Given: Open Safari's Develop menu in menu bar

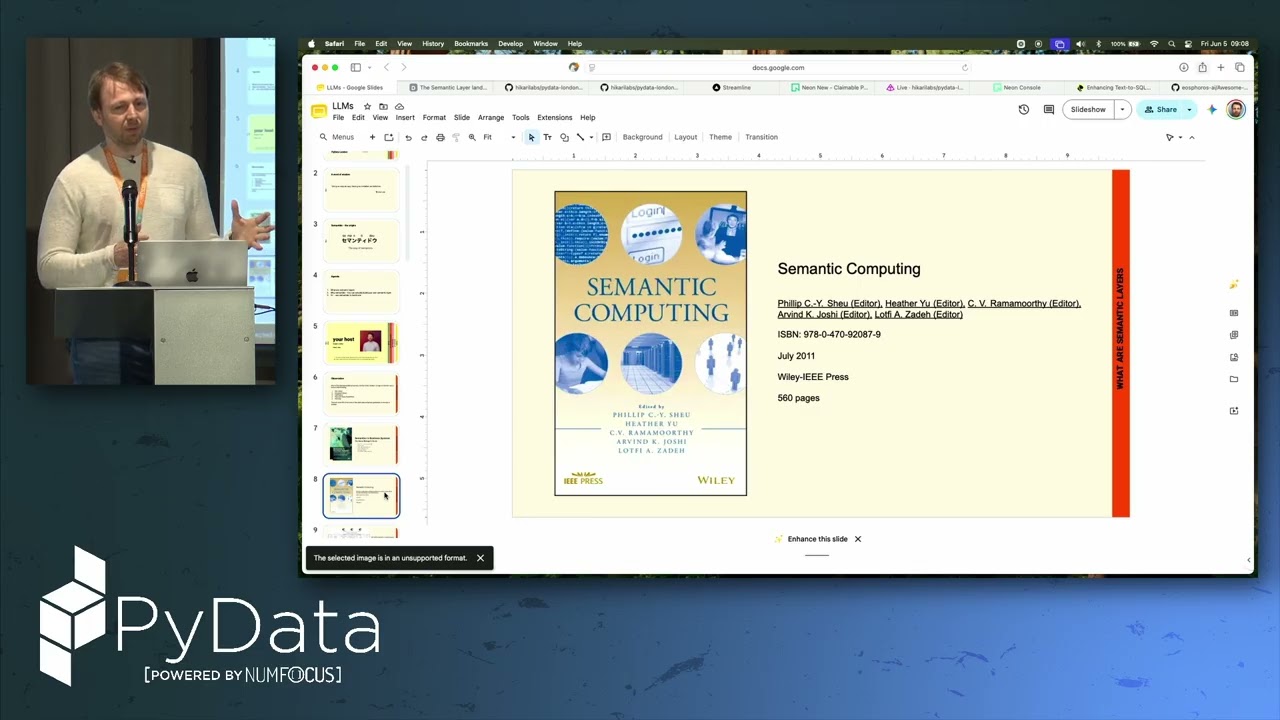Looking at the screenshot, I should point(510,44).
